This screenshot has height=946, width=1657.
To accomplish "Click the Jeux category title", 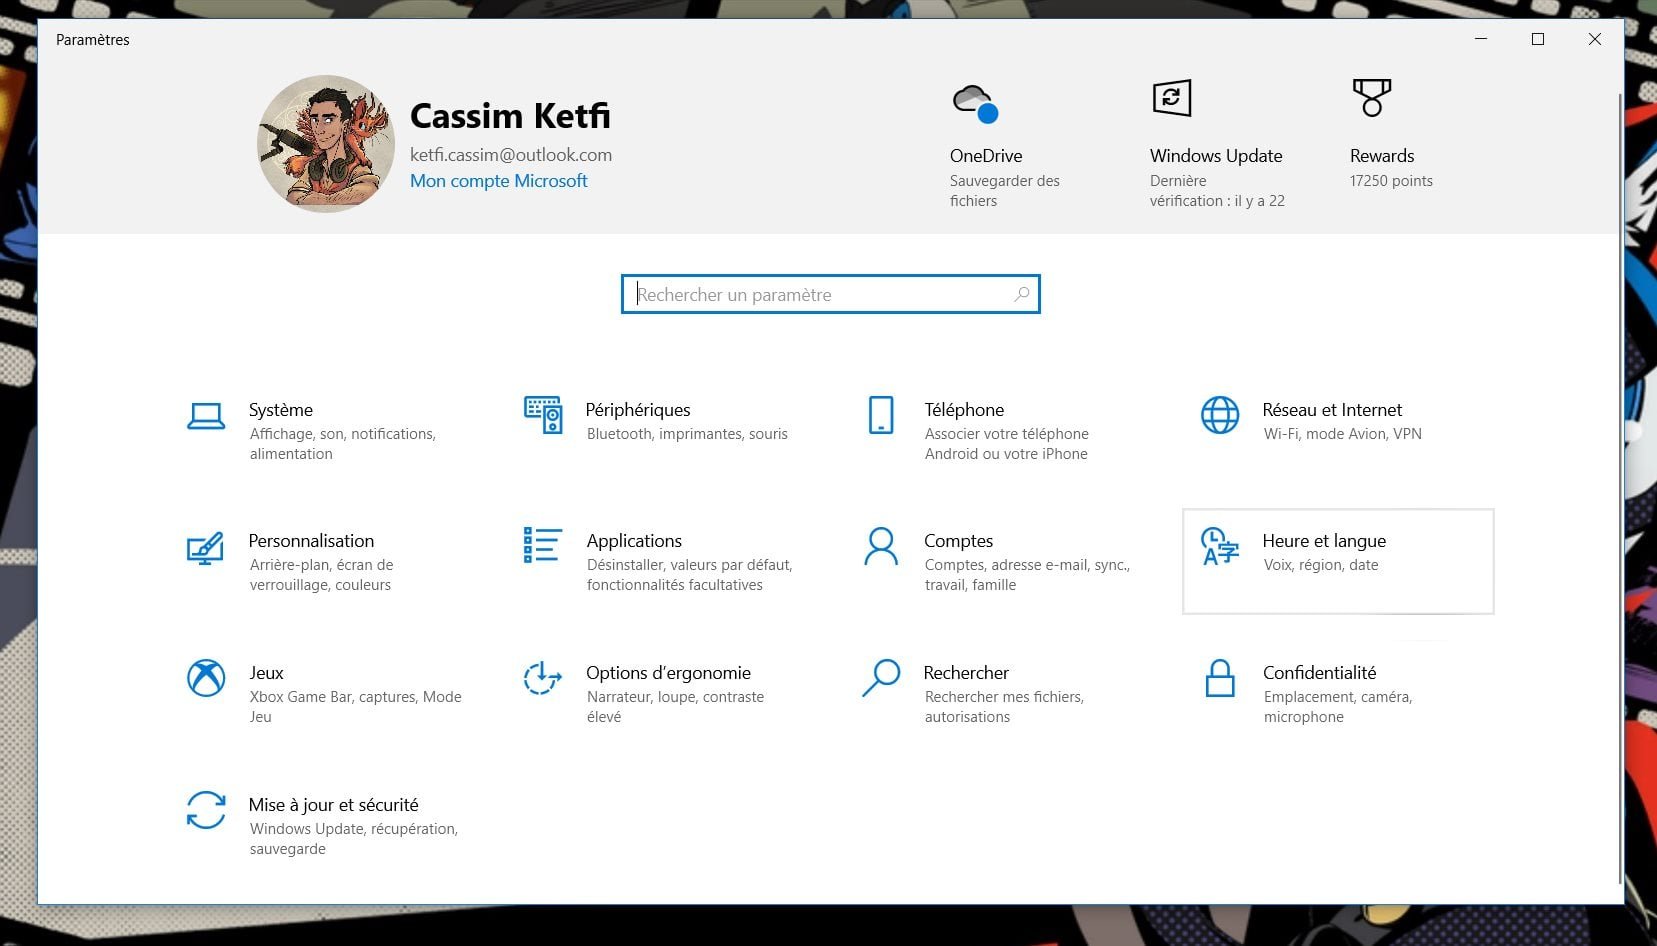I will [x=266, y=673].
